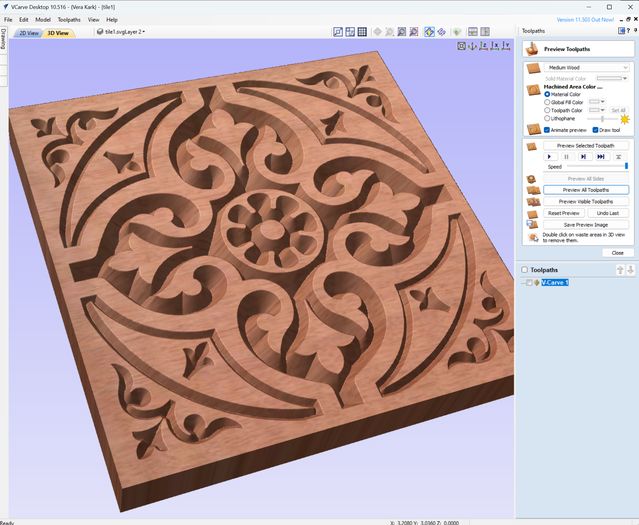
Task: Click the Reset Preview button
Action: (564, 213)
